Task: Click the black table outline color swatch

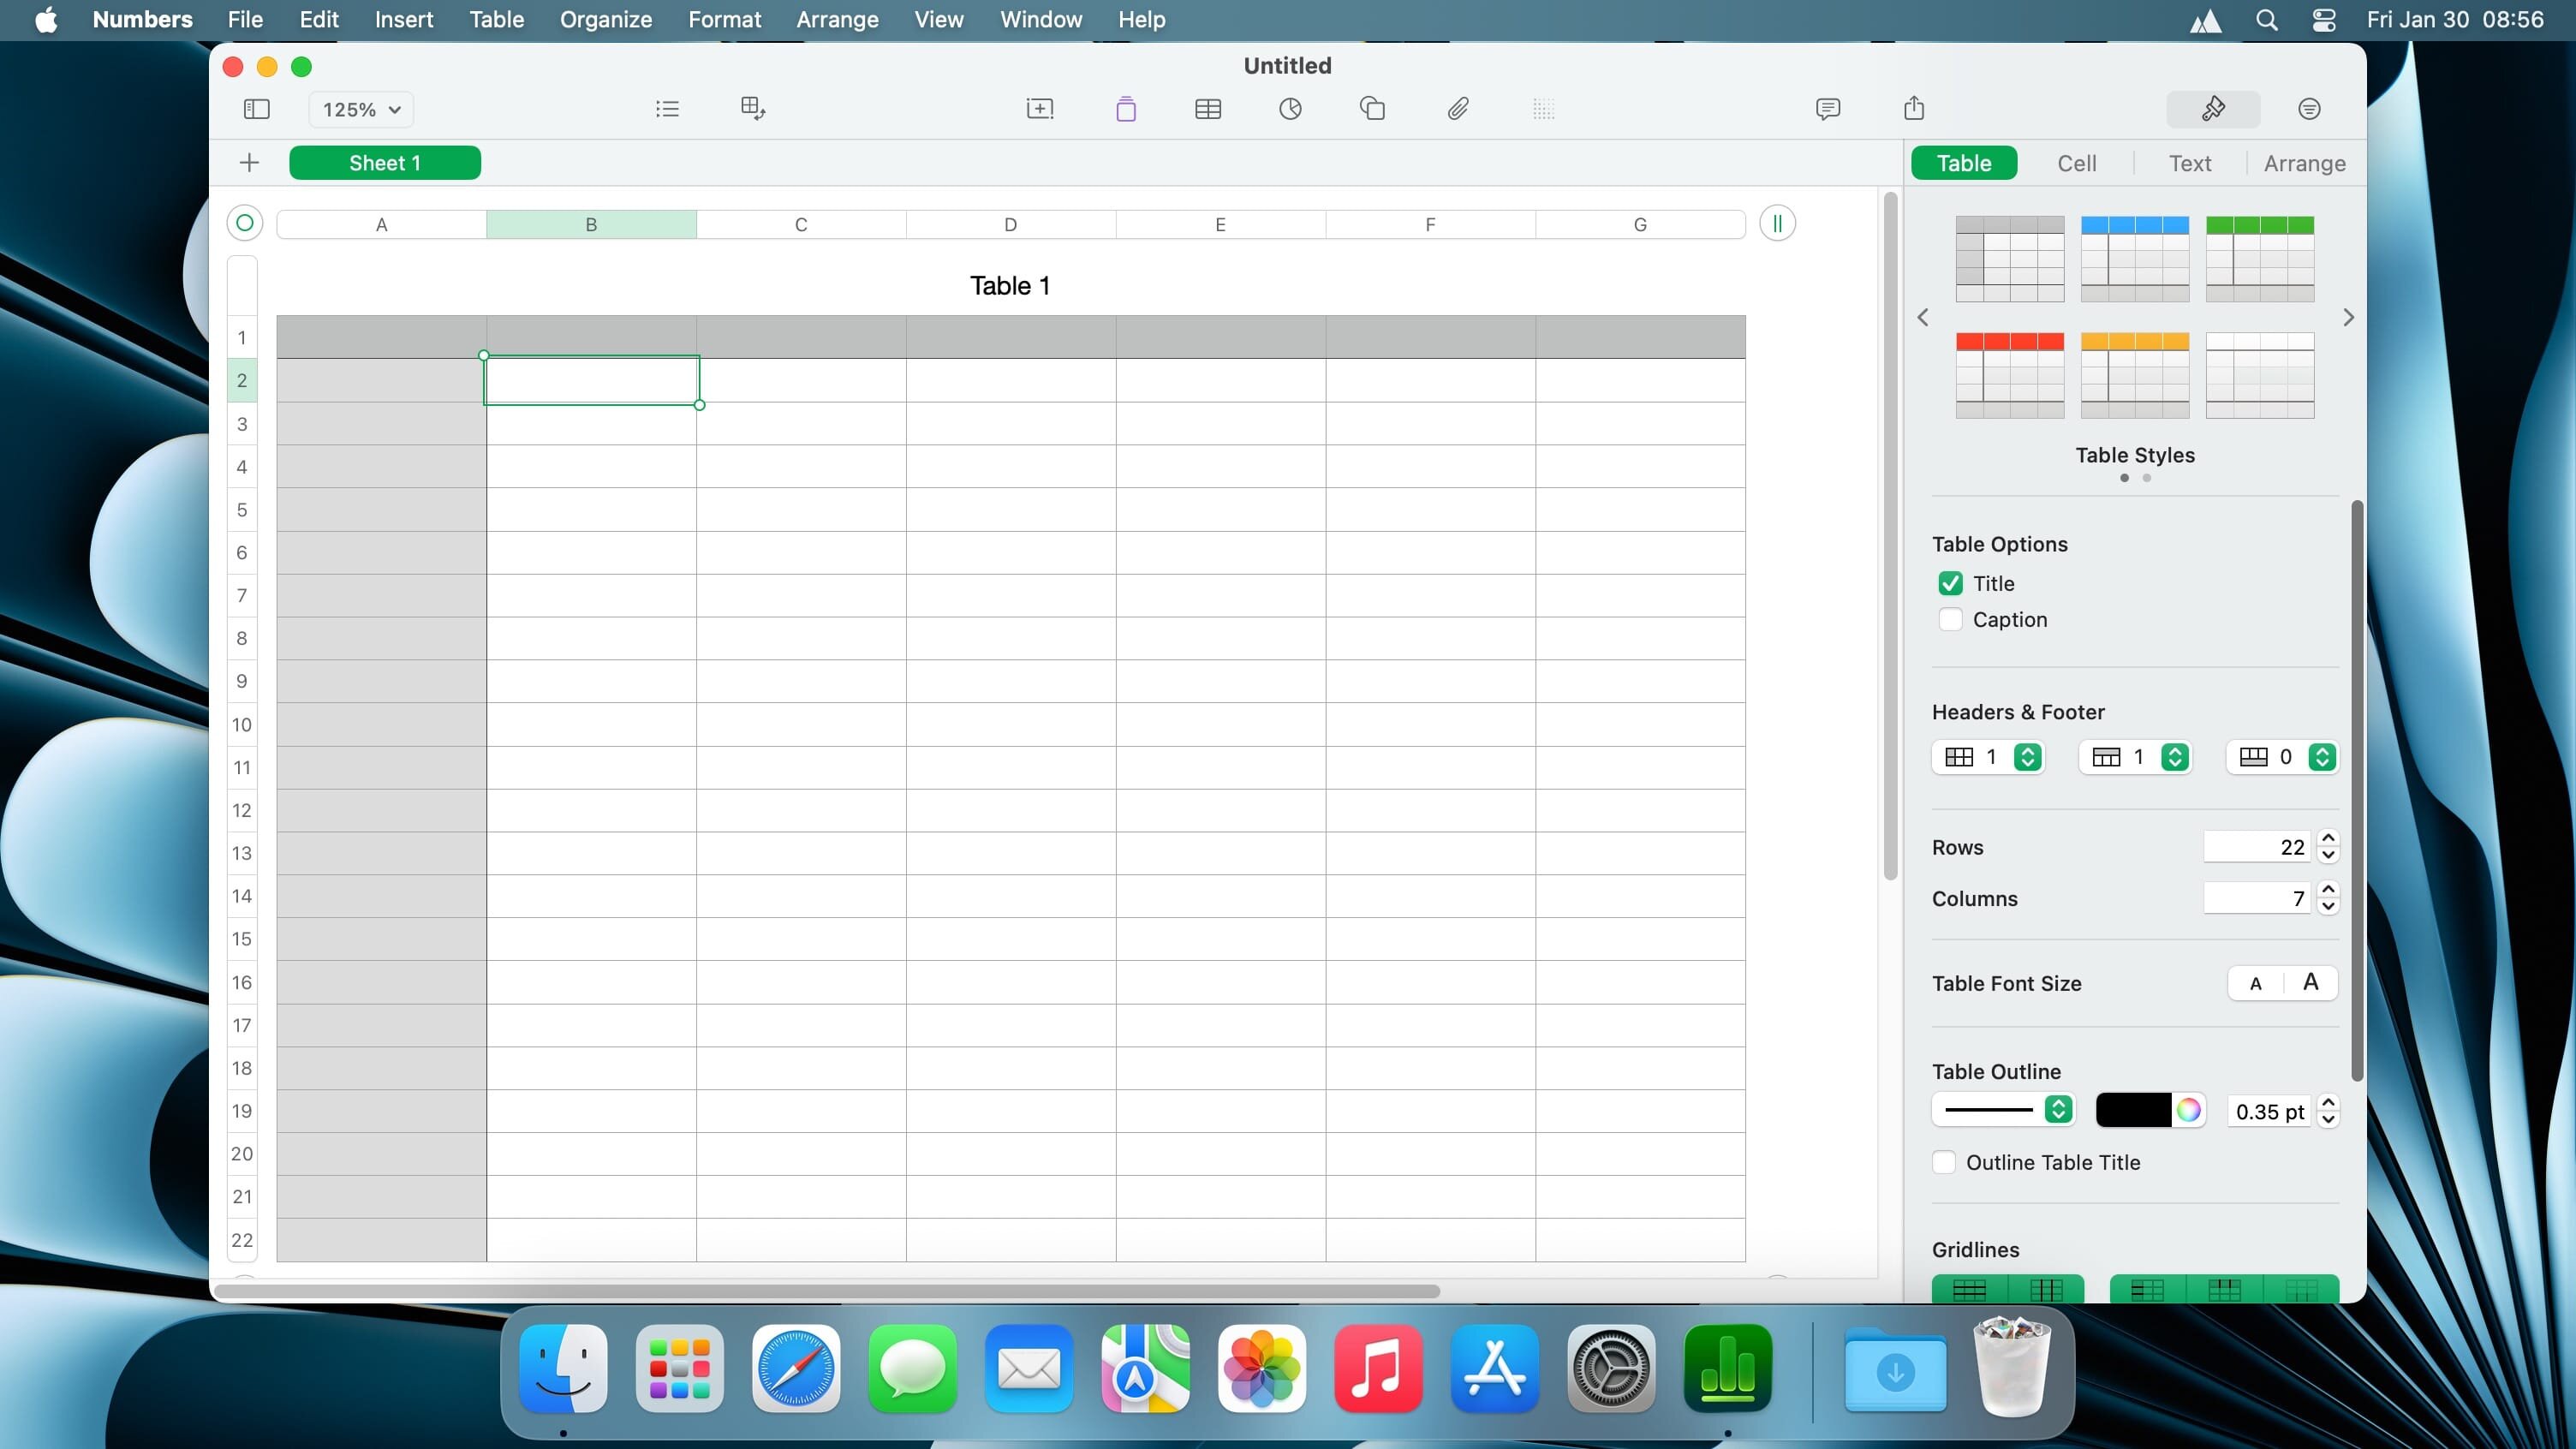Action: tap(2132, 1110)
